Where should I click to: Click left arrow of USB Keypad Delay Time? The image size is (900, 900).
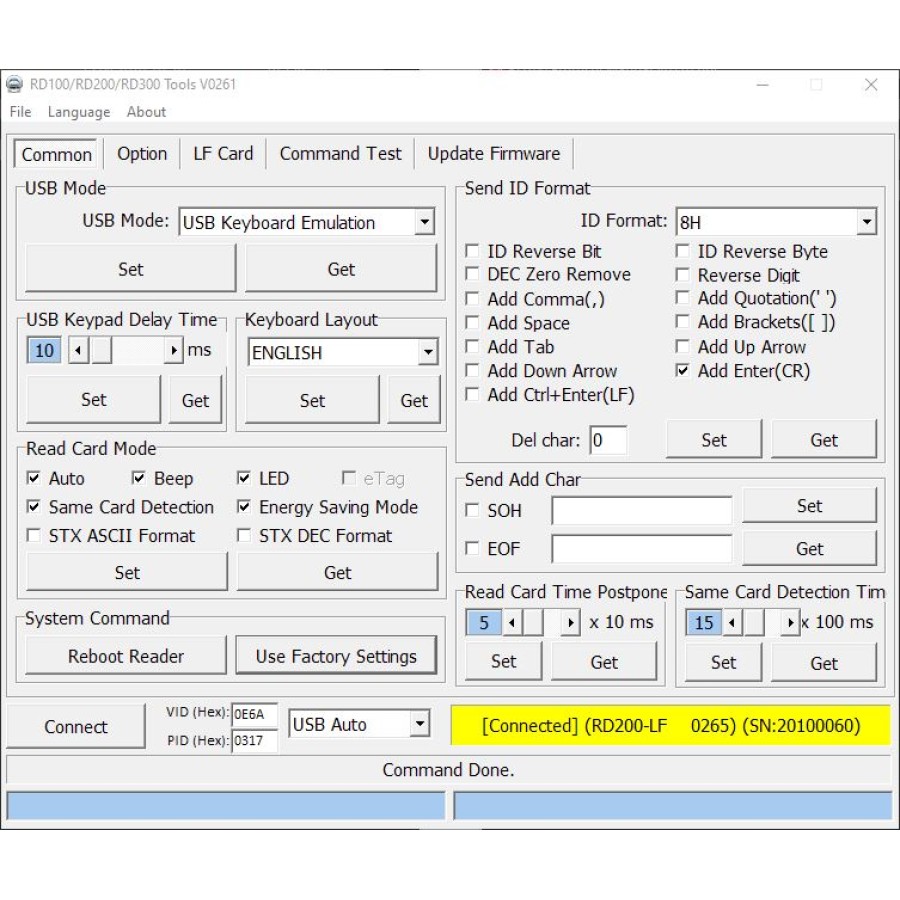point(77,351)
